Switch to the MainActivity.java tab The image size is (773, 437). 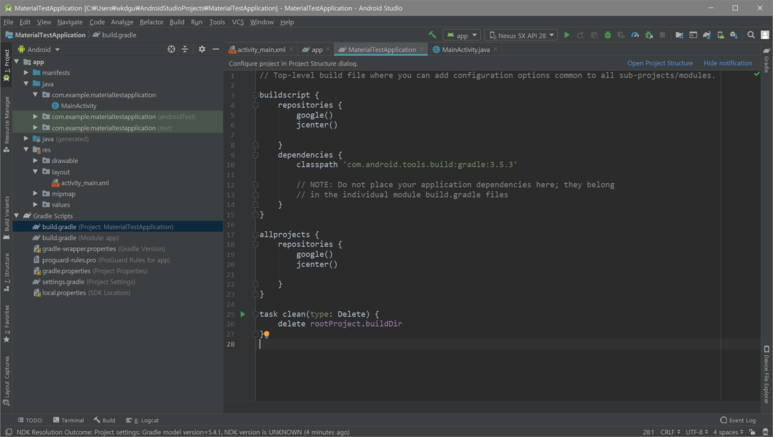(465, 49)
